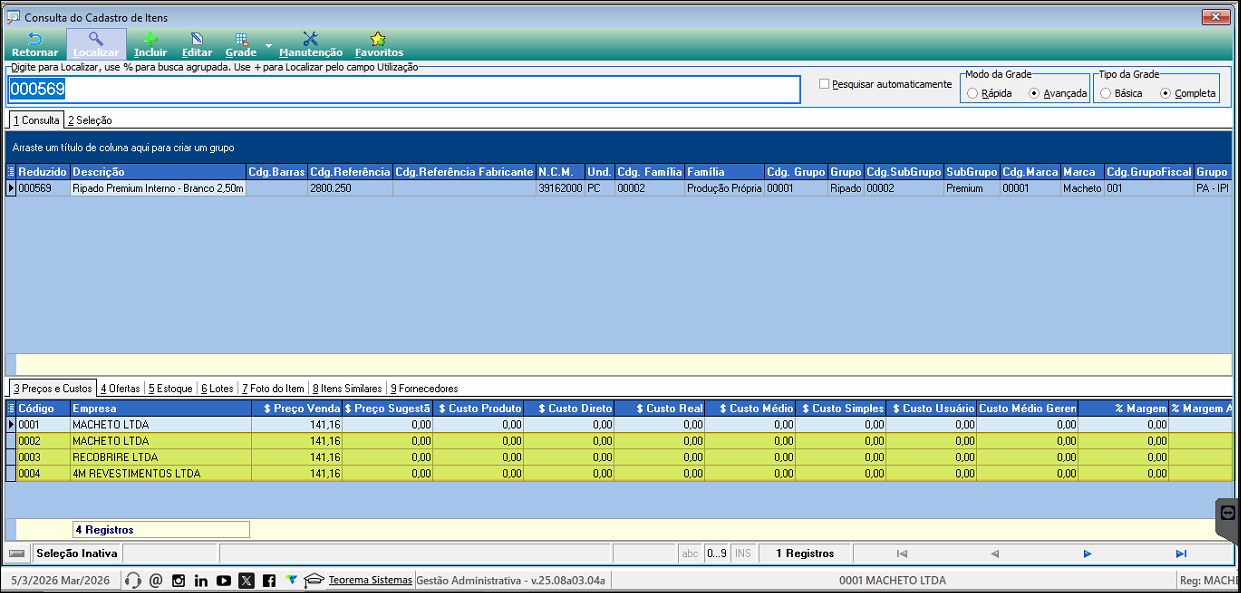This screenshot has height=593, width=1241.
Task: Go to next record arrow
Action: pos(1087,553)
